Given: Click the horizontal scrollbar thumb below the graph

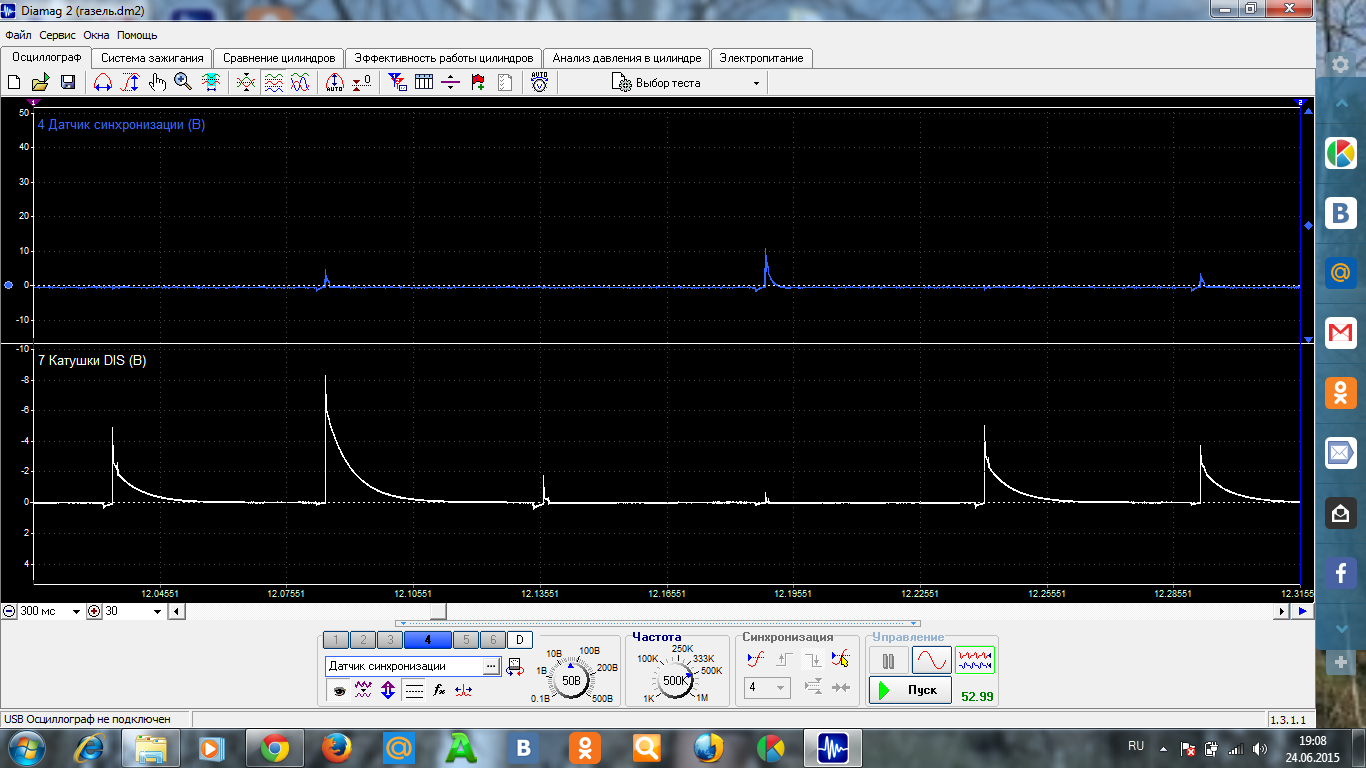Looking at the screenshot, I should coord(438,611).
